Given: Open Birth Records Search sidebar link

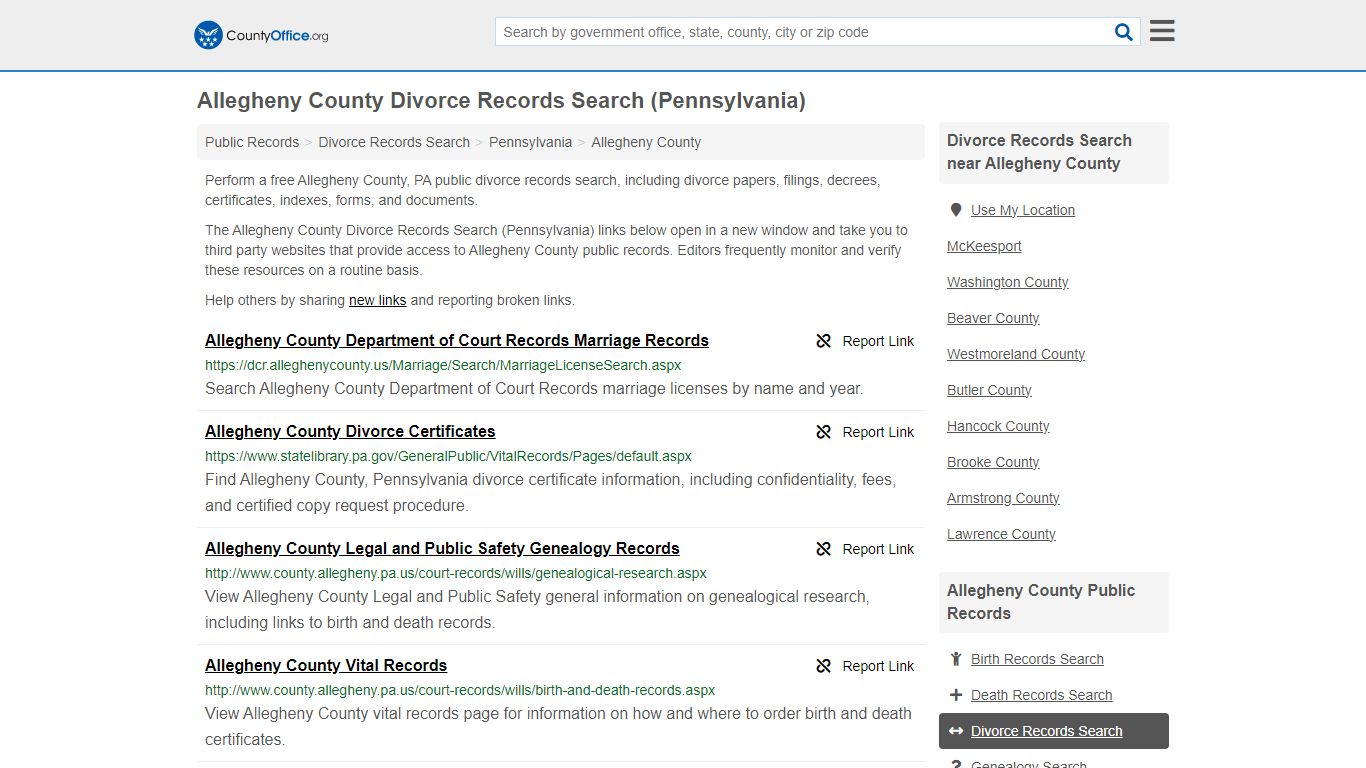Looking at the screenshot, I should (1037, 659).
